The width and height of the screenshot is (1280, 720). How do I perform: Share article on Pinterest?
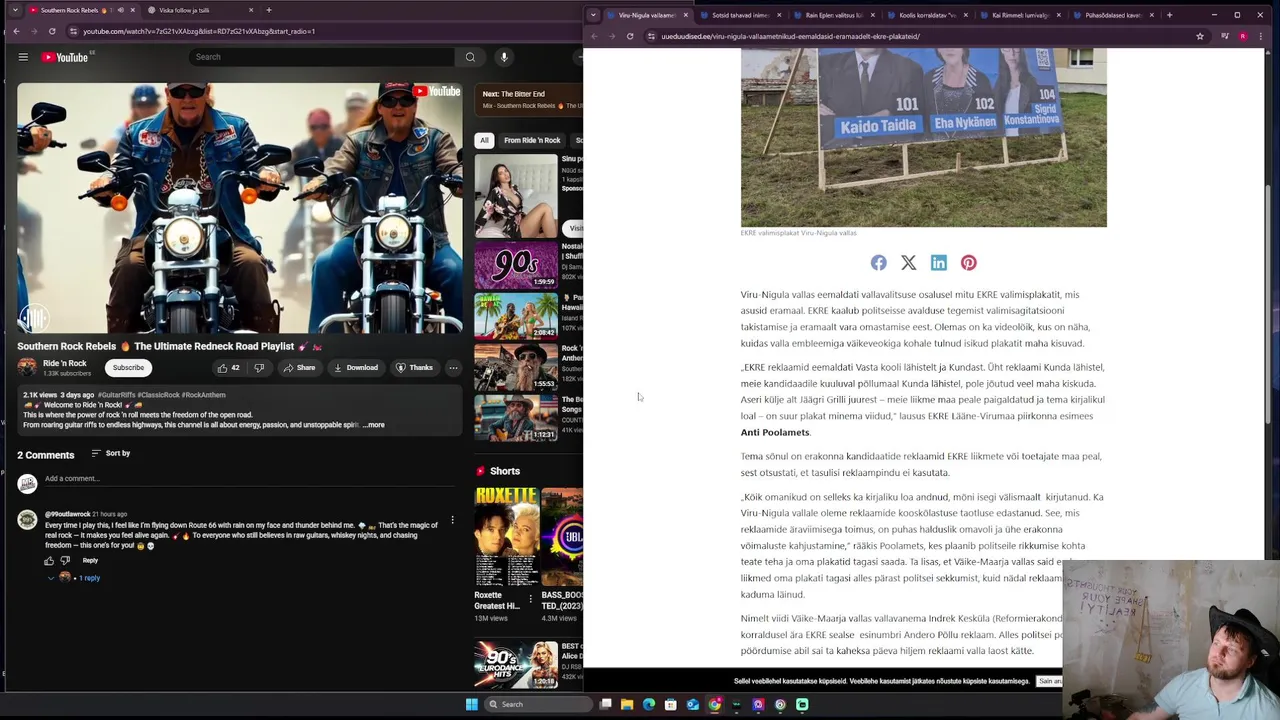(969, 263)
